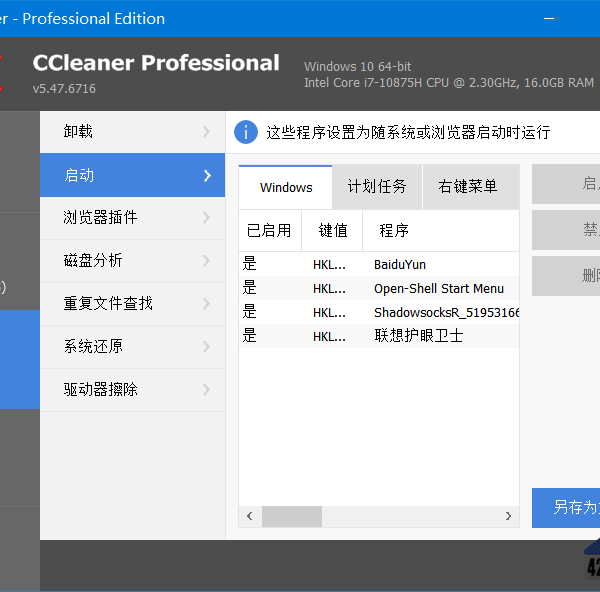
Task: Click the arrow icon next to 卸载
Action: [207, 132]
